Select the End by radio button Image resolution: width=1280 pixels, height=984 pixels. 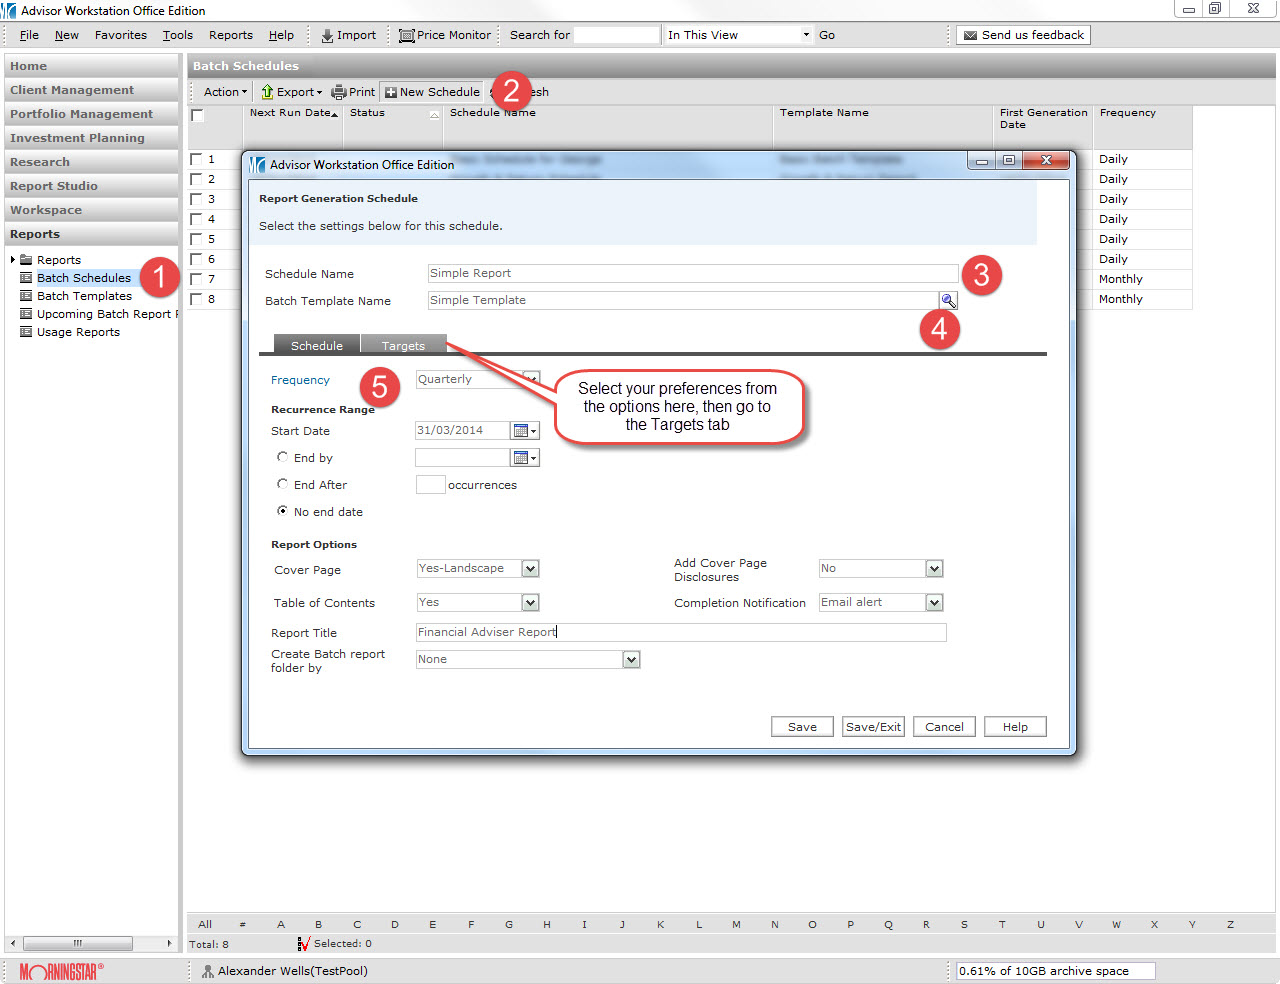coord(283,457)
